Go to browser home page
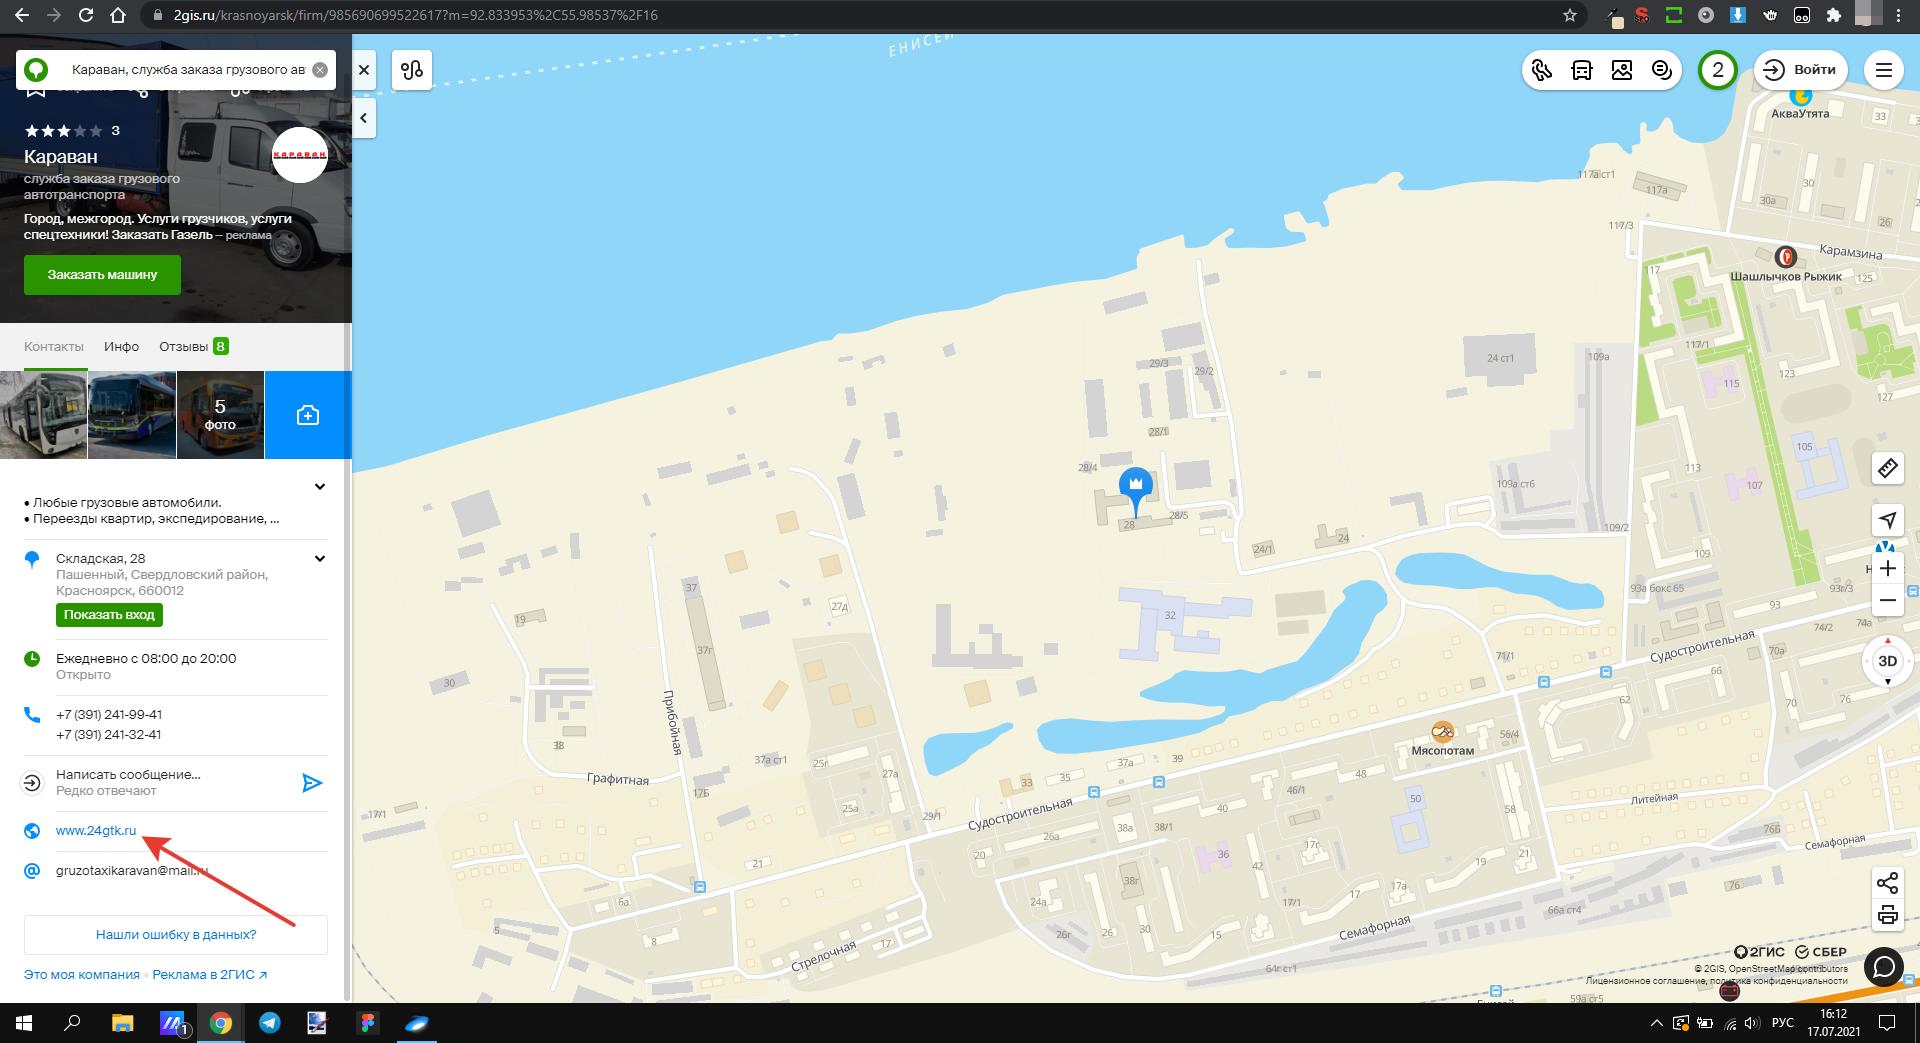This screenshot has width=1920, height=1043. (x=118, y=16)
